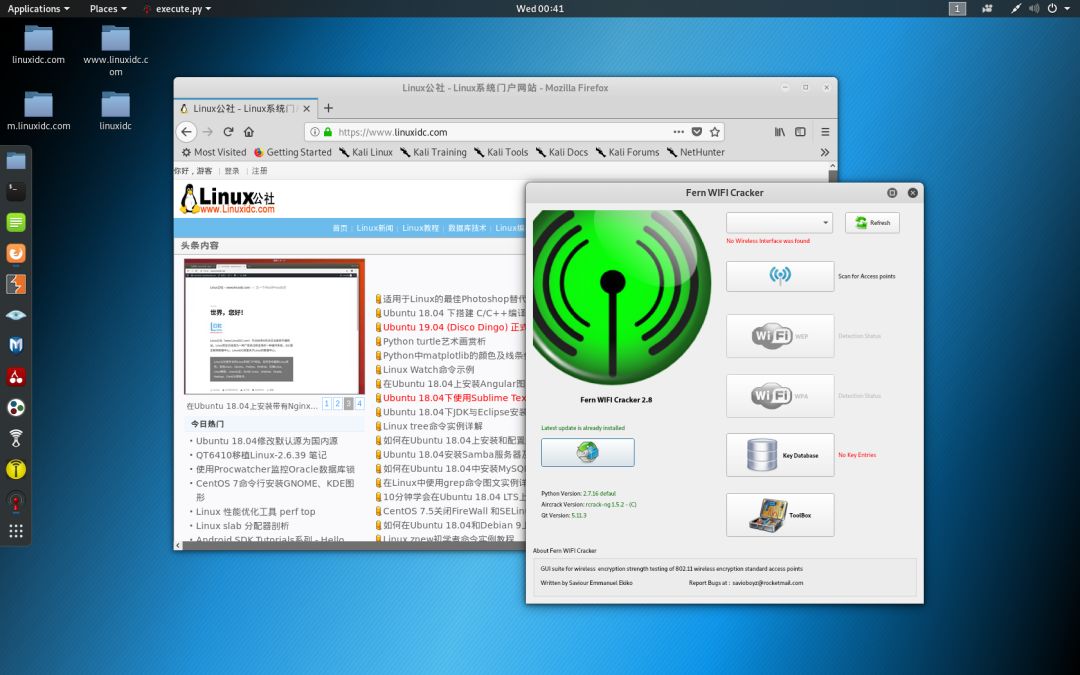Click Linux教程 in site navigation
The image size is (1080, 675).
(x=420, y=228)
